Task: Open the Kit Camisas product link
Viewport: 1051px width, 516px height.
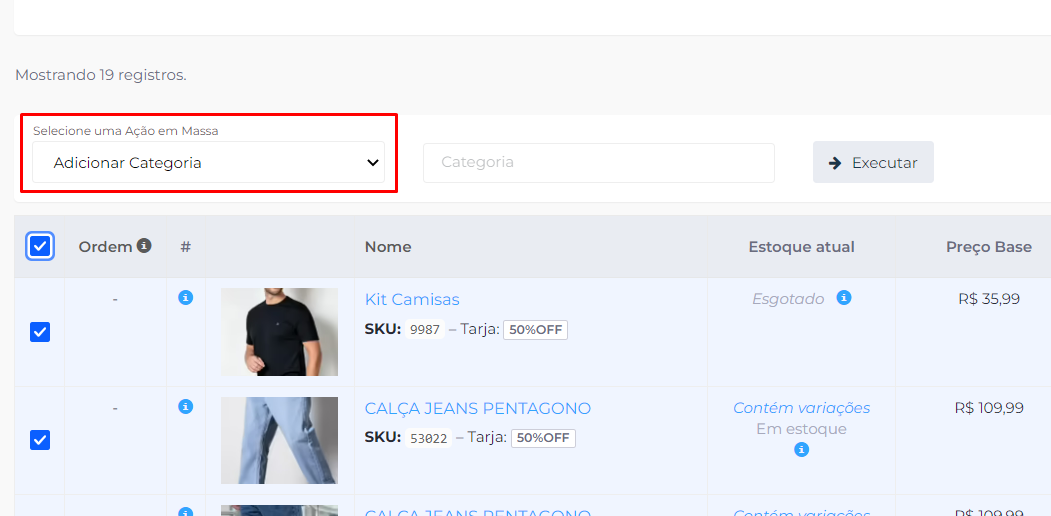Action: (x=412, y=300)
